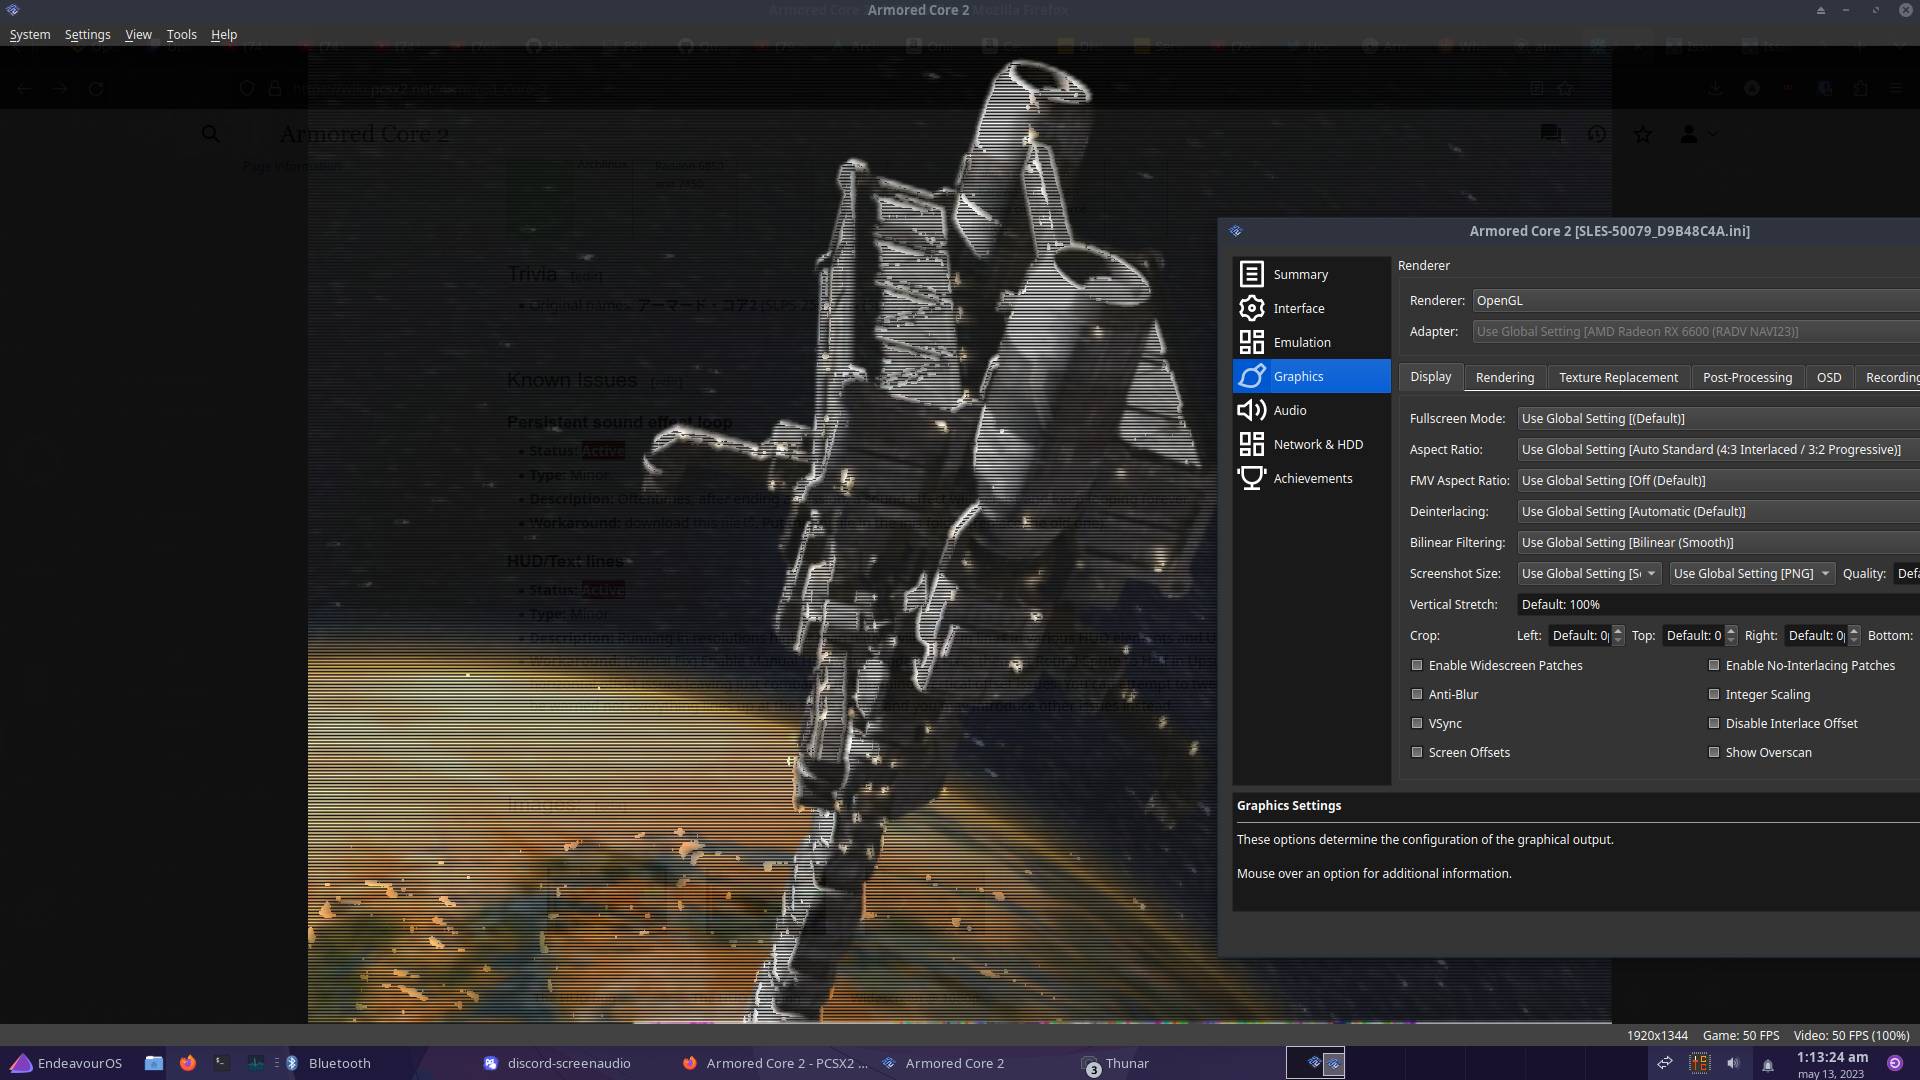
Task: Enable Widescreen Patches
Action: (1416, 665)
